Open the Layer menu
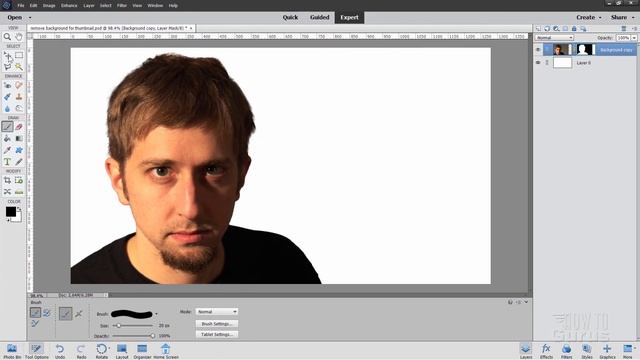Screen dimensions: 640x360 [89, 6]
